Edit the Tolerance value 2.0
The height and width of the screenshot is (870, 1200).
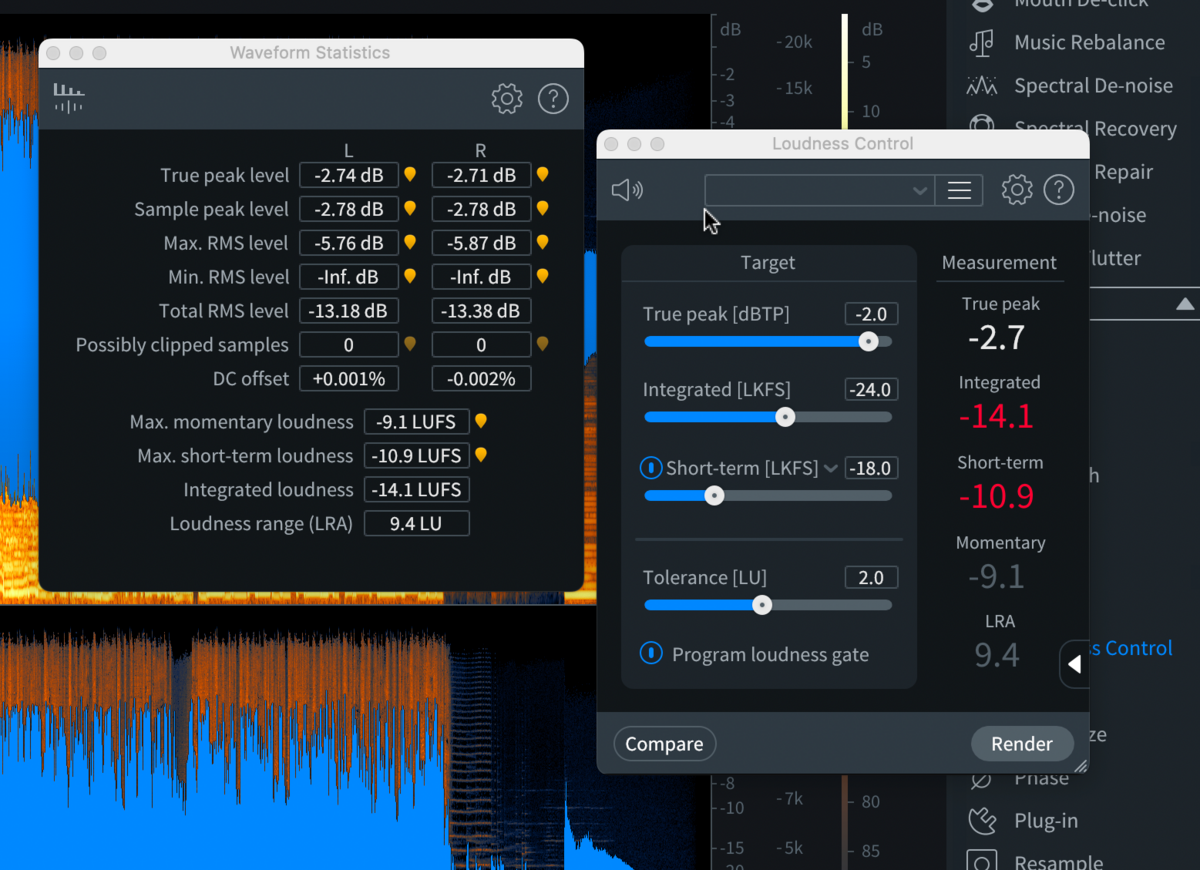(x=871, y=578)
